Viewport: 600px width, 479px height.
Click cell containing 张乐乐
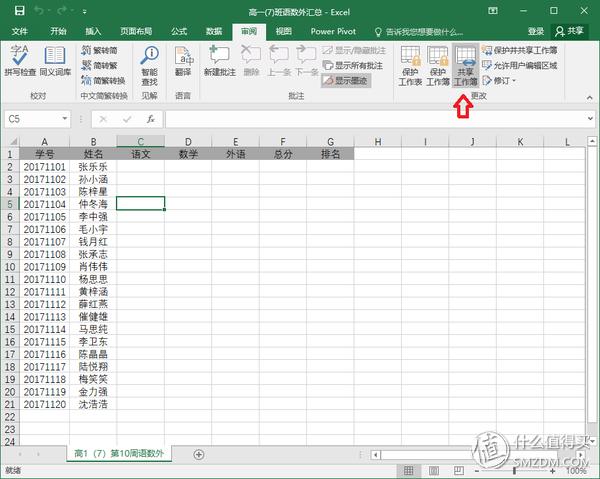point(93,167)
